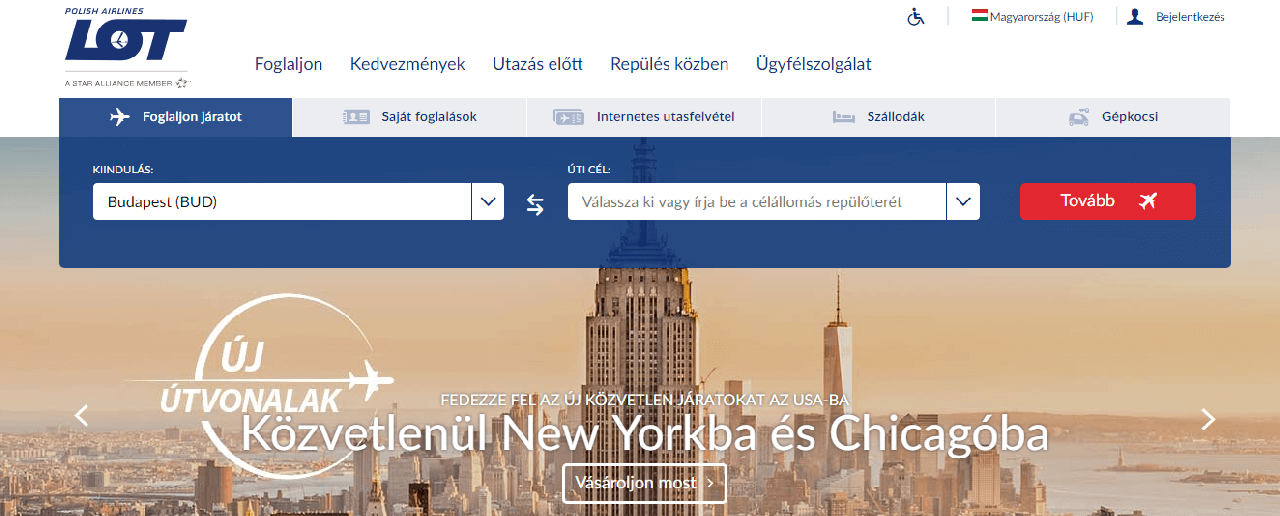Show next banner slide
The image size is (1280, 516).
pos(1208,418)
